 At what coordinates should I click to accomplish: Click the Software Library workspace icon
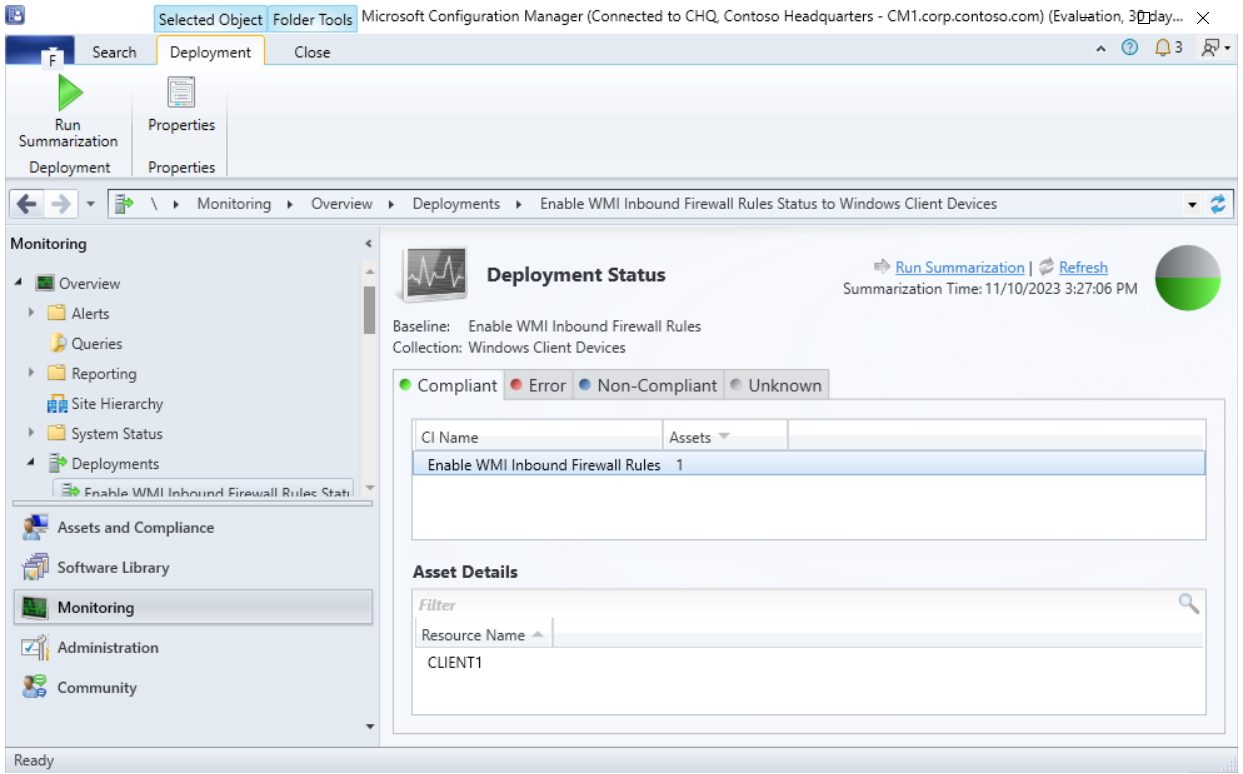pyautogui.click(x=35, y=568)
